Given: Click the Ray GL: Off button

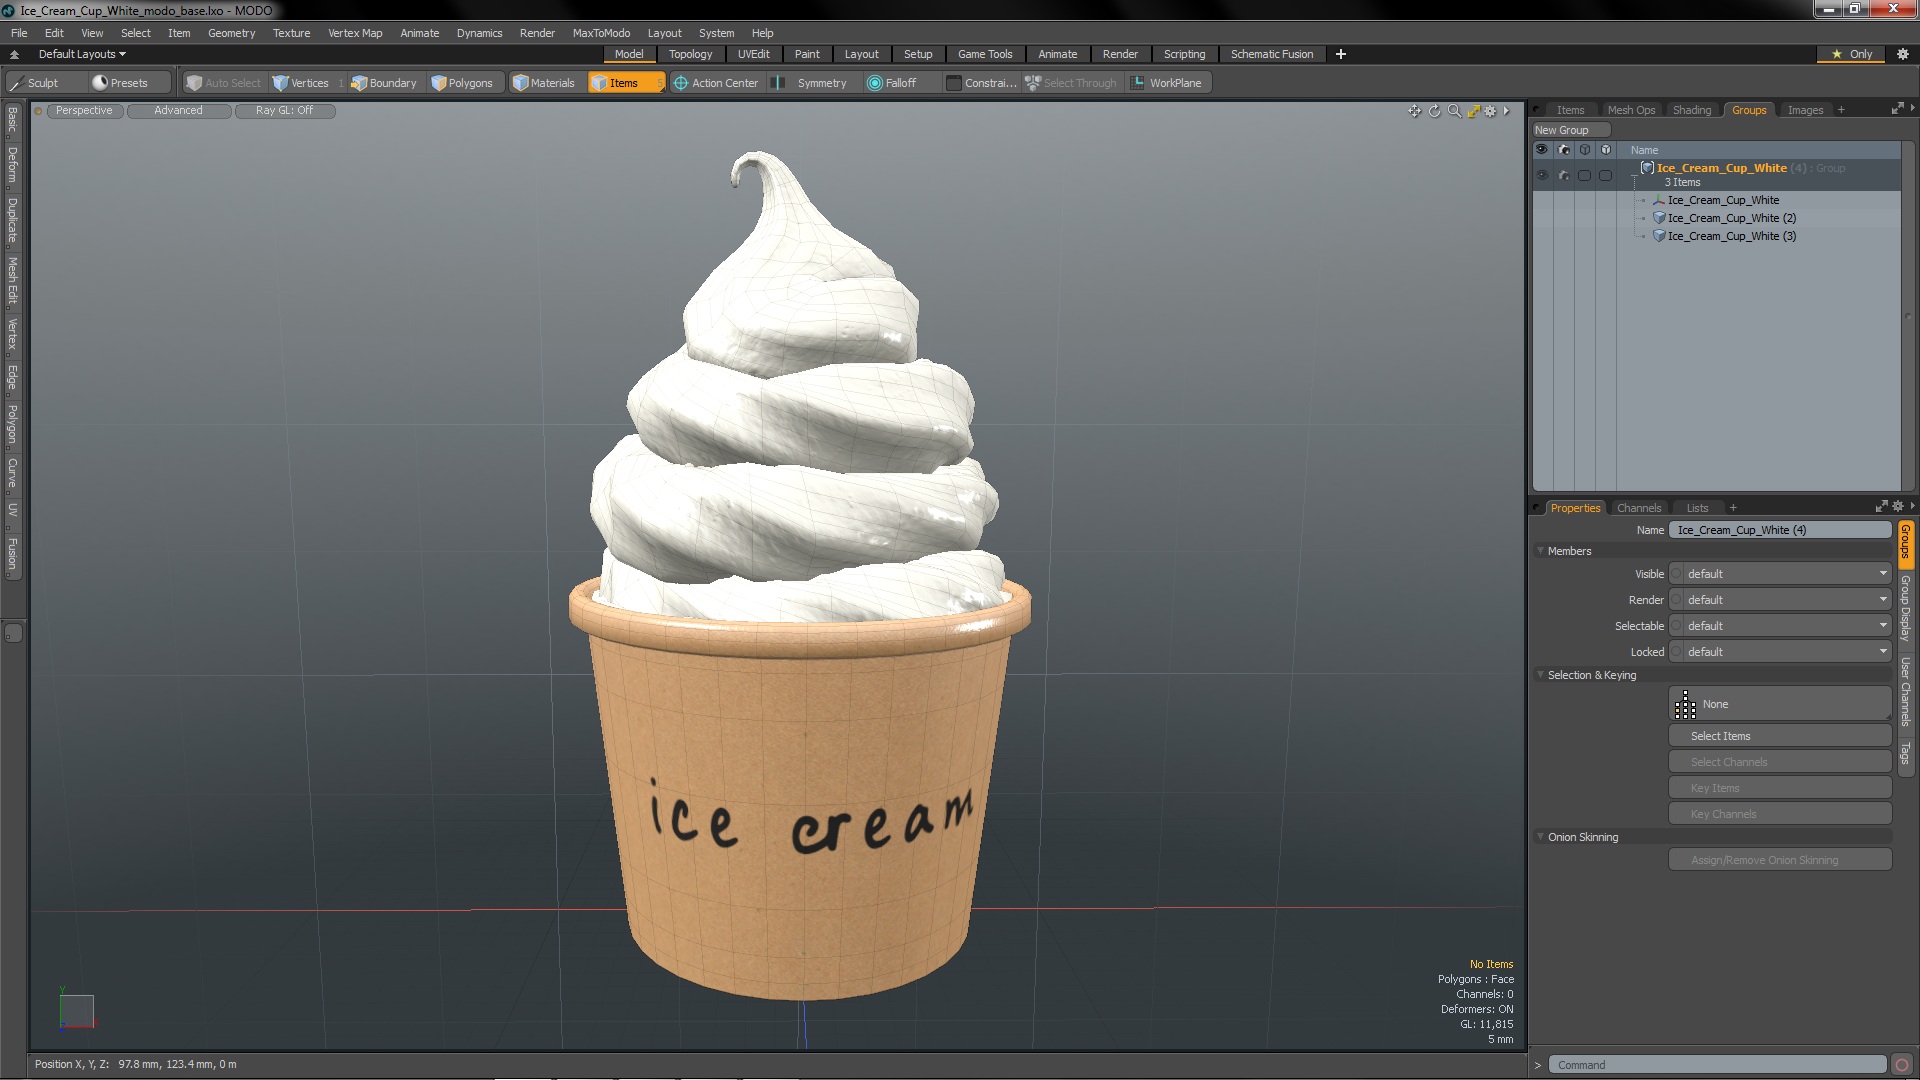Looking at the screenshot, I should [x=284, y=111].
